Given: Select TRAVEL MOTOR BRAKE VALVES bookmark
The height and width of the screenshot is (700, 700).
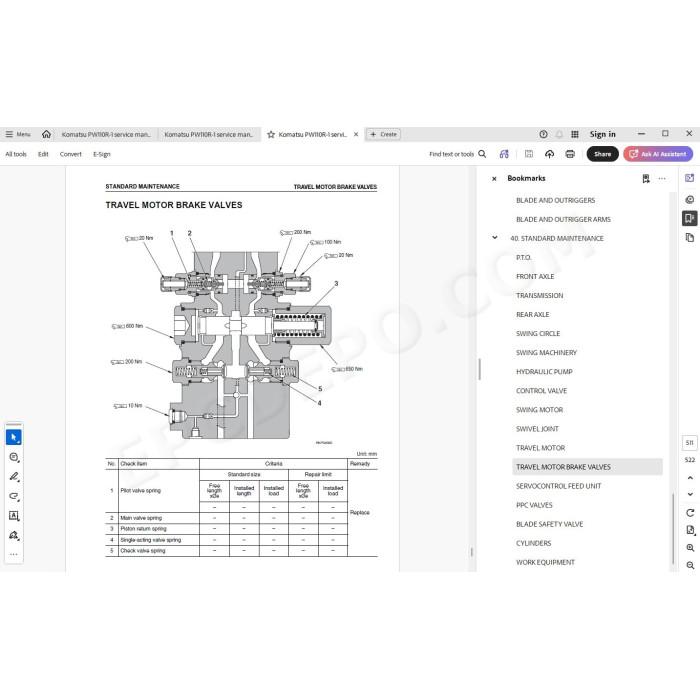Looking at the screenshot, I should click(x=587, y=467).
